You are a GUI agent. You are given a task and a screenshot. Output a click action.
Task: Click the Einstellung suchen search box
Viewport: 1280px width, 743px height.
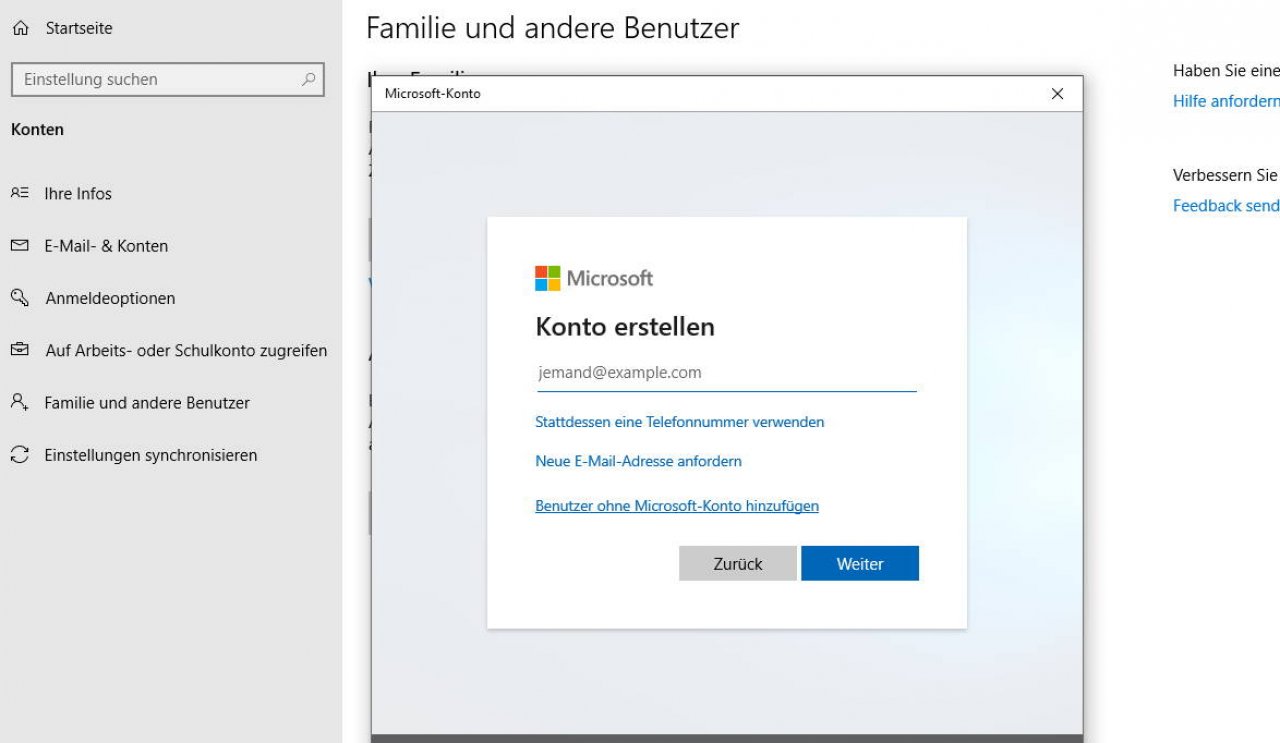(x=168, y=79)
